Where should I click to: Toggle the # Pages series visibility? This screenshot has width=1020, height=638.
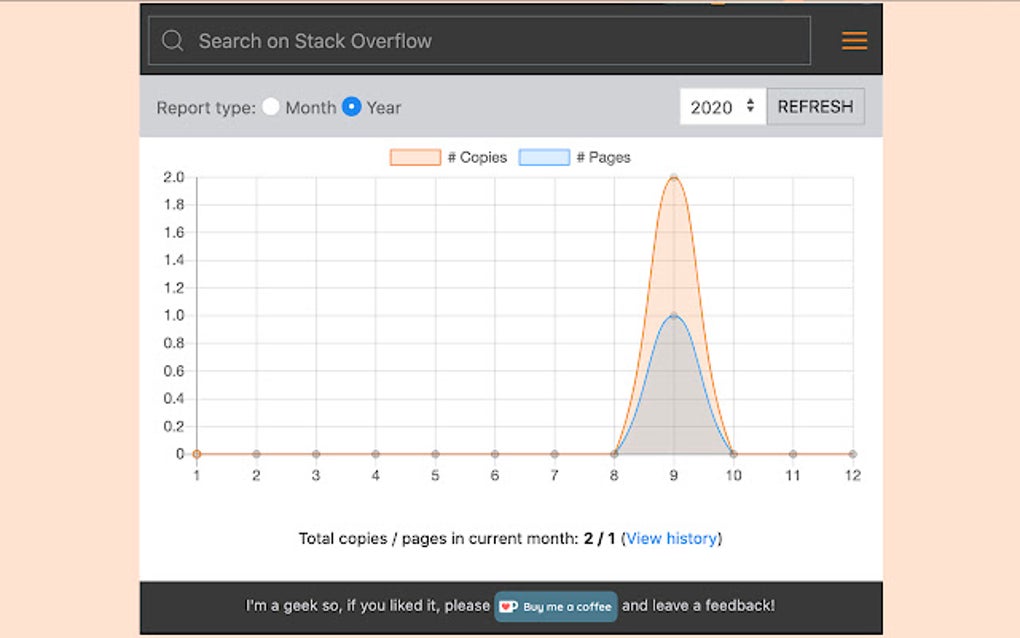(586, 157)
